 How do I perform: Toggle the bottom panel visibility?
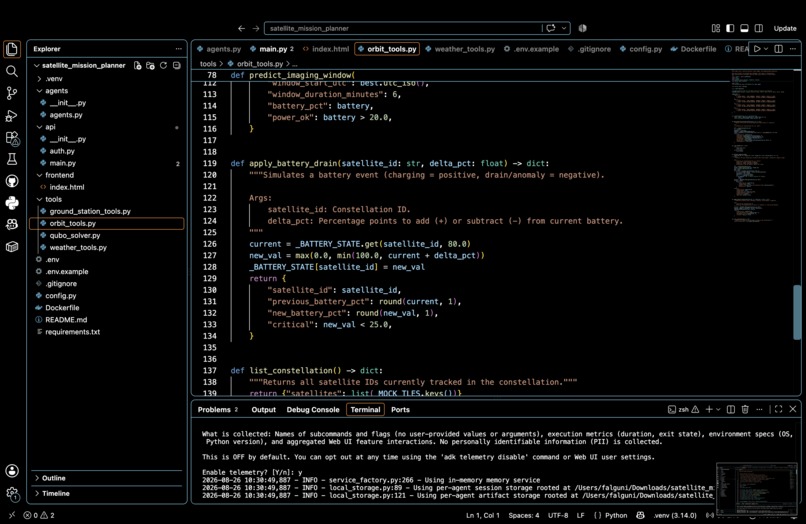[744, 28]
